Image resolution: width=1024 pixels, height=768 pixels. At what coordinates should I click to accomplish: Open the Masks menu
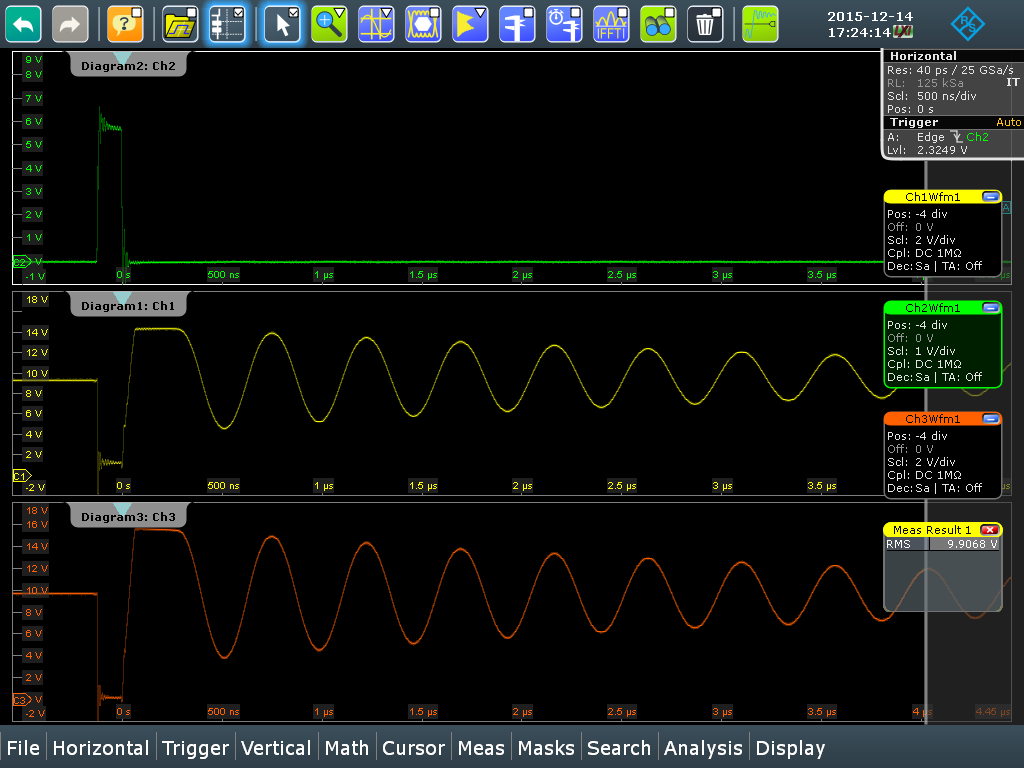(x=546, y=748)
